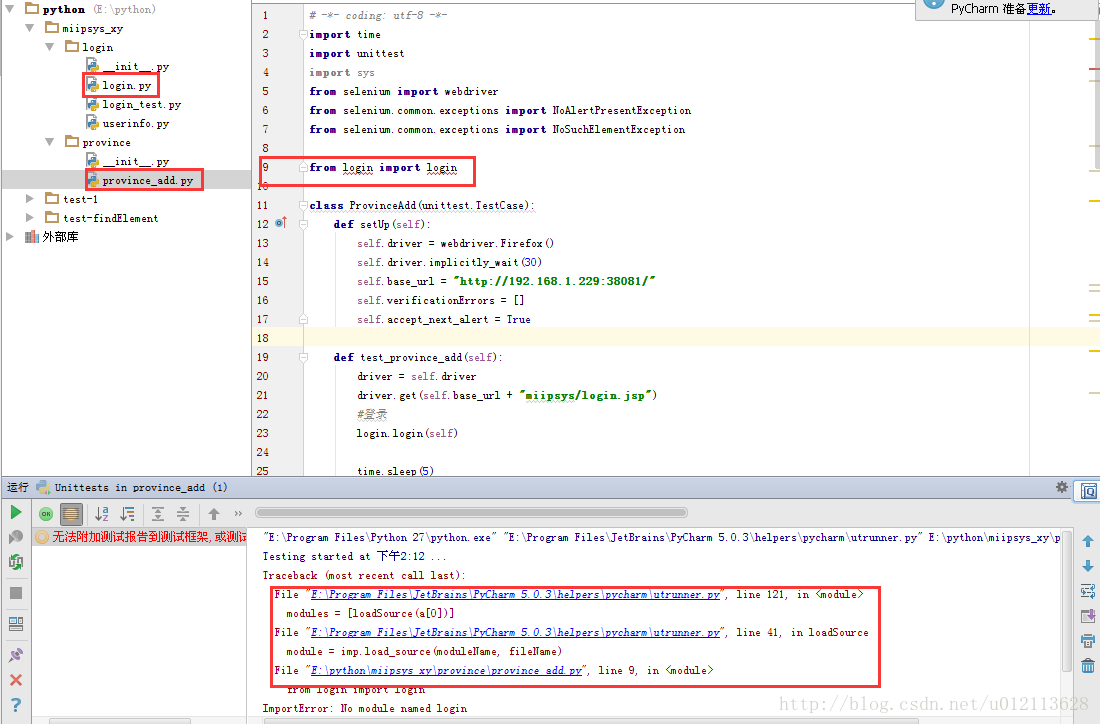Click Up the stack trace blue arrow
This screenshot has height=724, width=1100.
pyautogui.click(x=1087, y=541)
